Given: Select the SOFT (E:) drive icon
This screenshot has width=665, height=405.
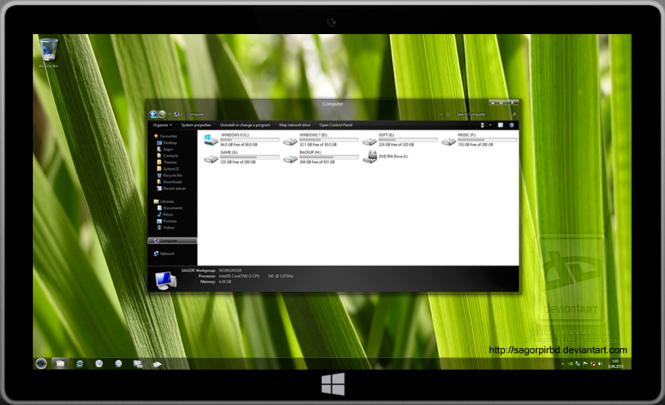Looking at the screenshot, I should point(369,142).
